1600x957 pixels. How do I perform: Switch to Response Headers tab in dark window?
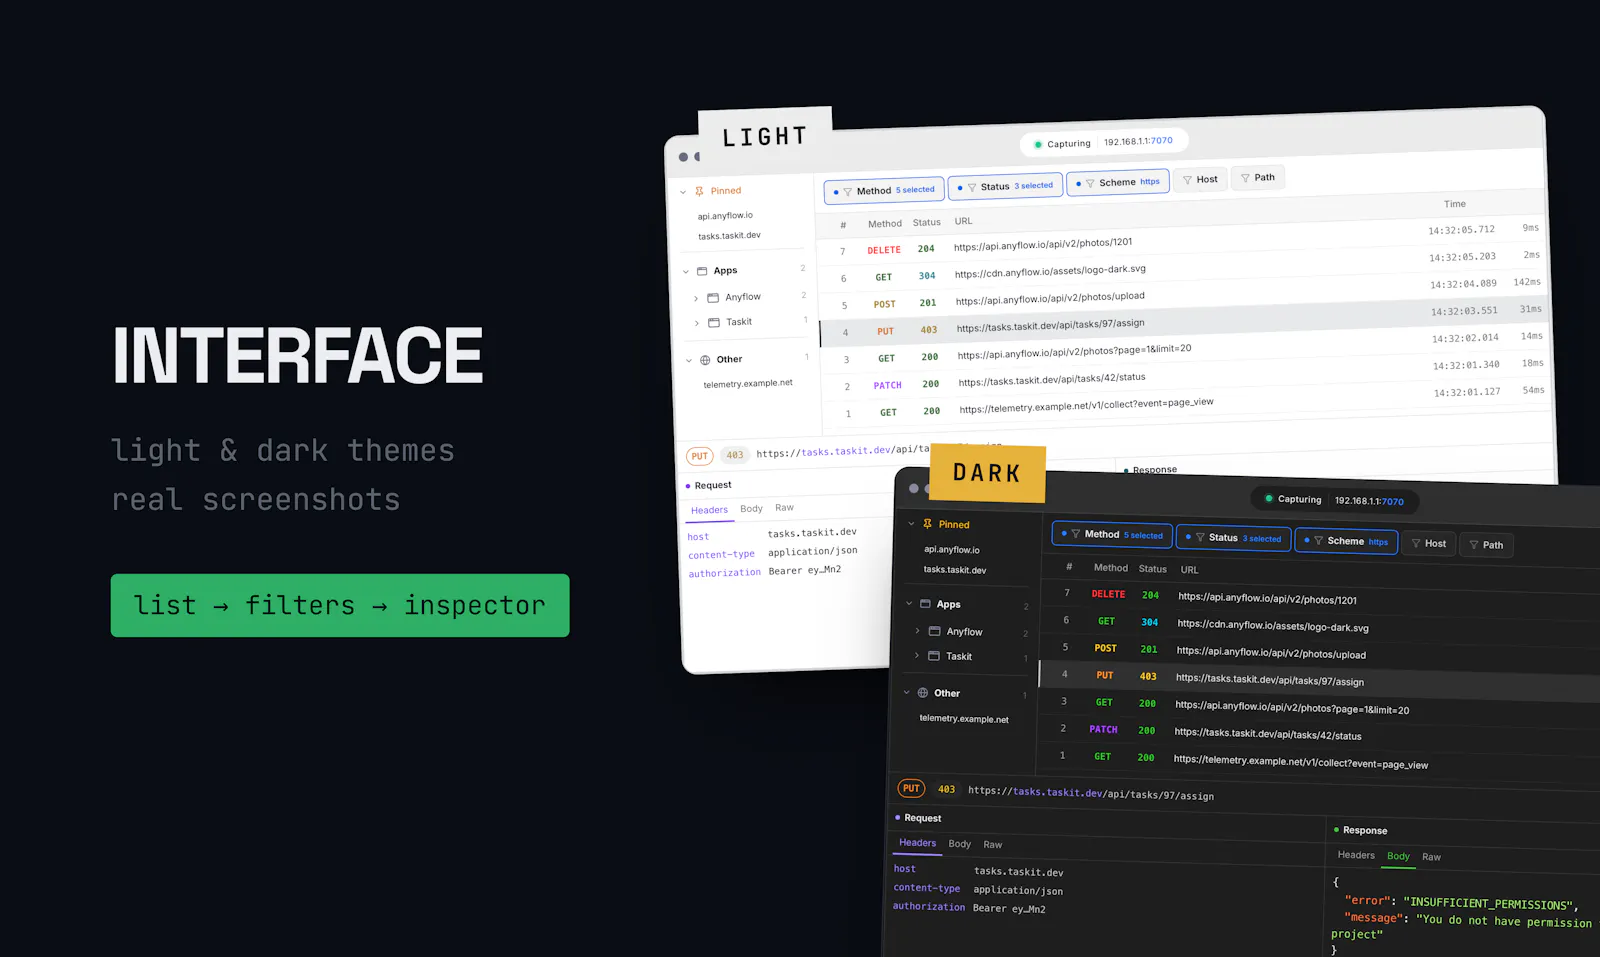pyautogui.click(x=1356, y=855)
